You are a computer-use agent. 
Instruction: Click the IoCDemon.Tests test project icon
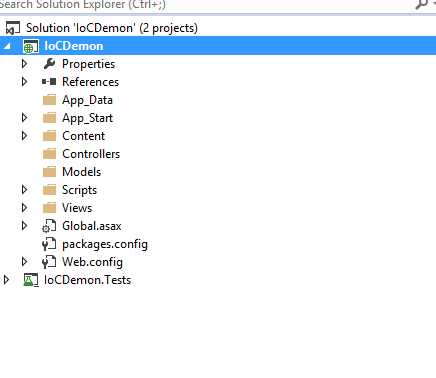coord(31,280)
